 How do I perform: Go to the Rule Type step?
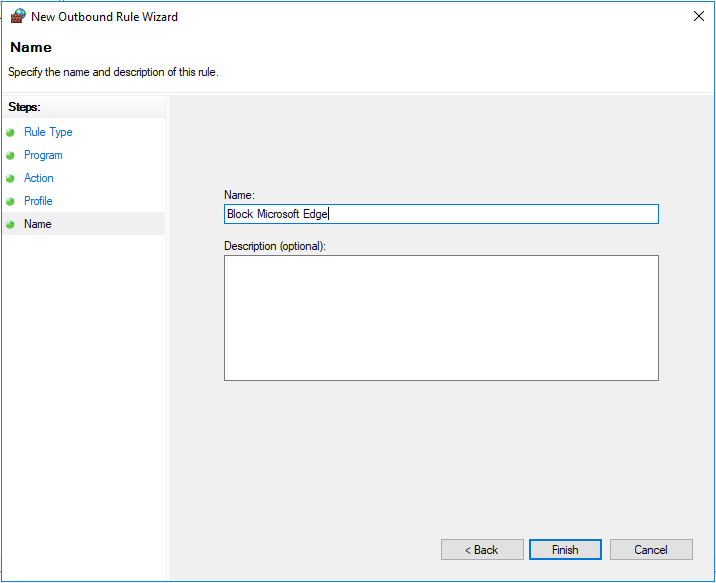48,132
